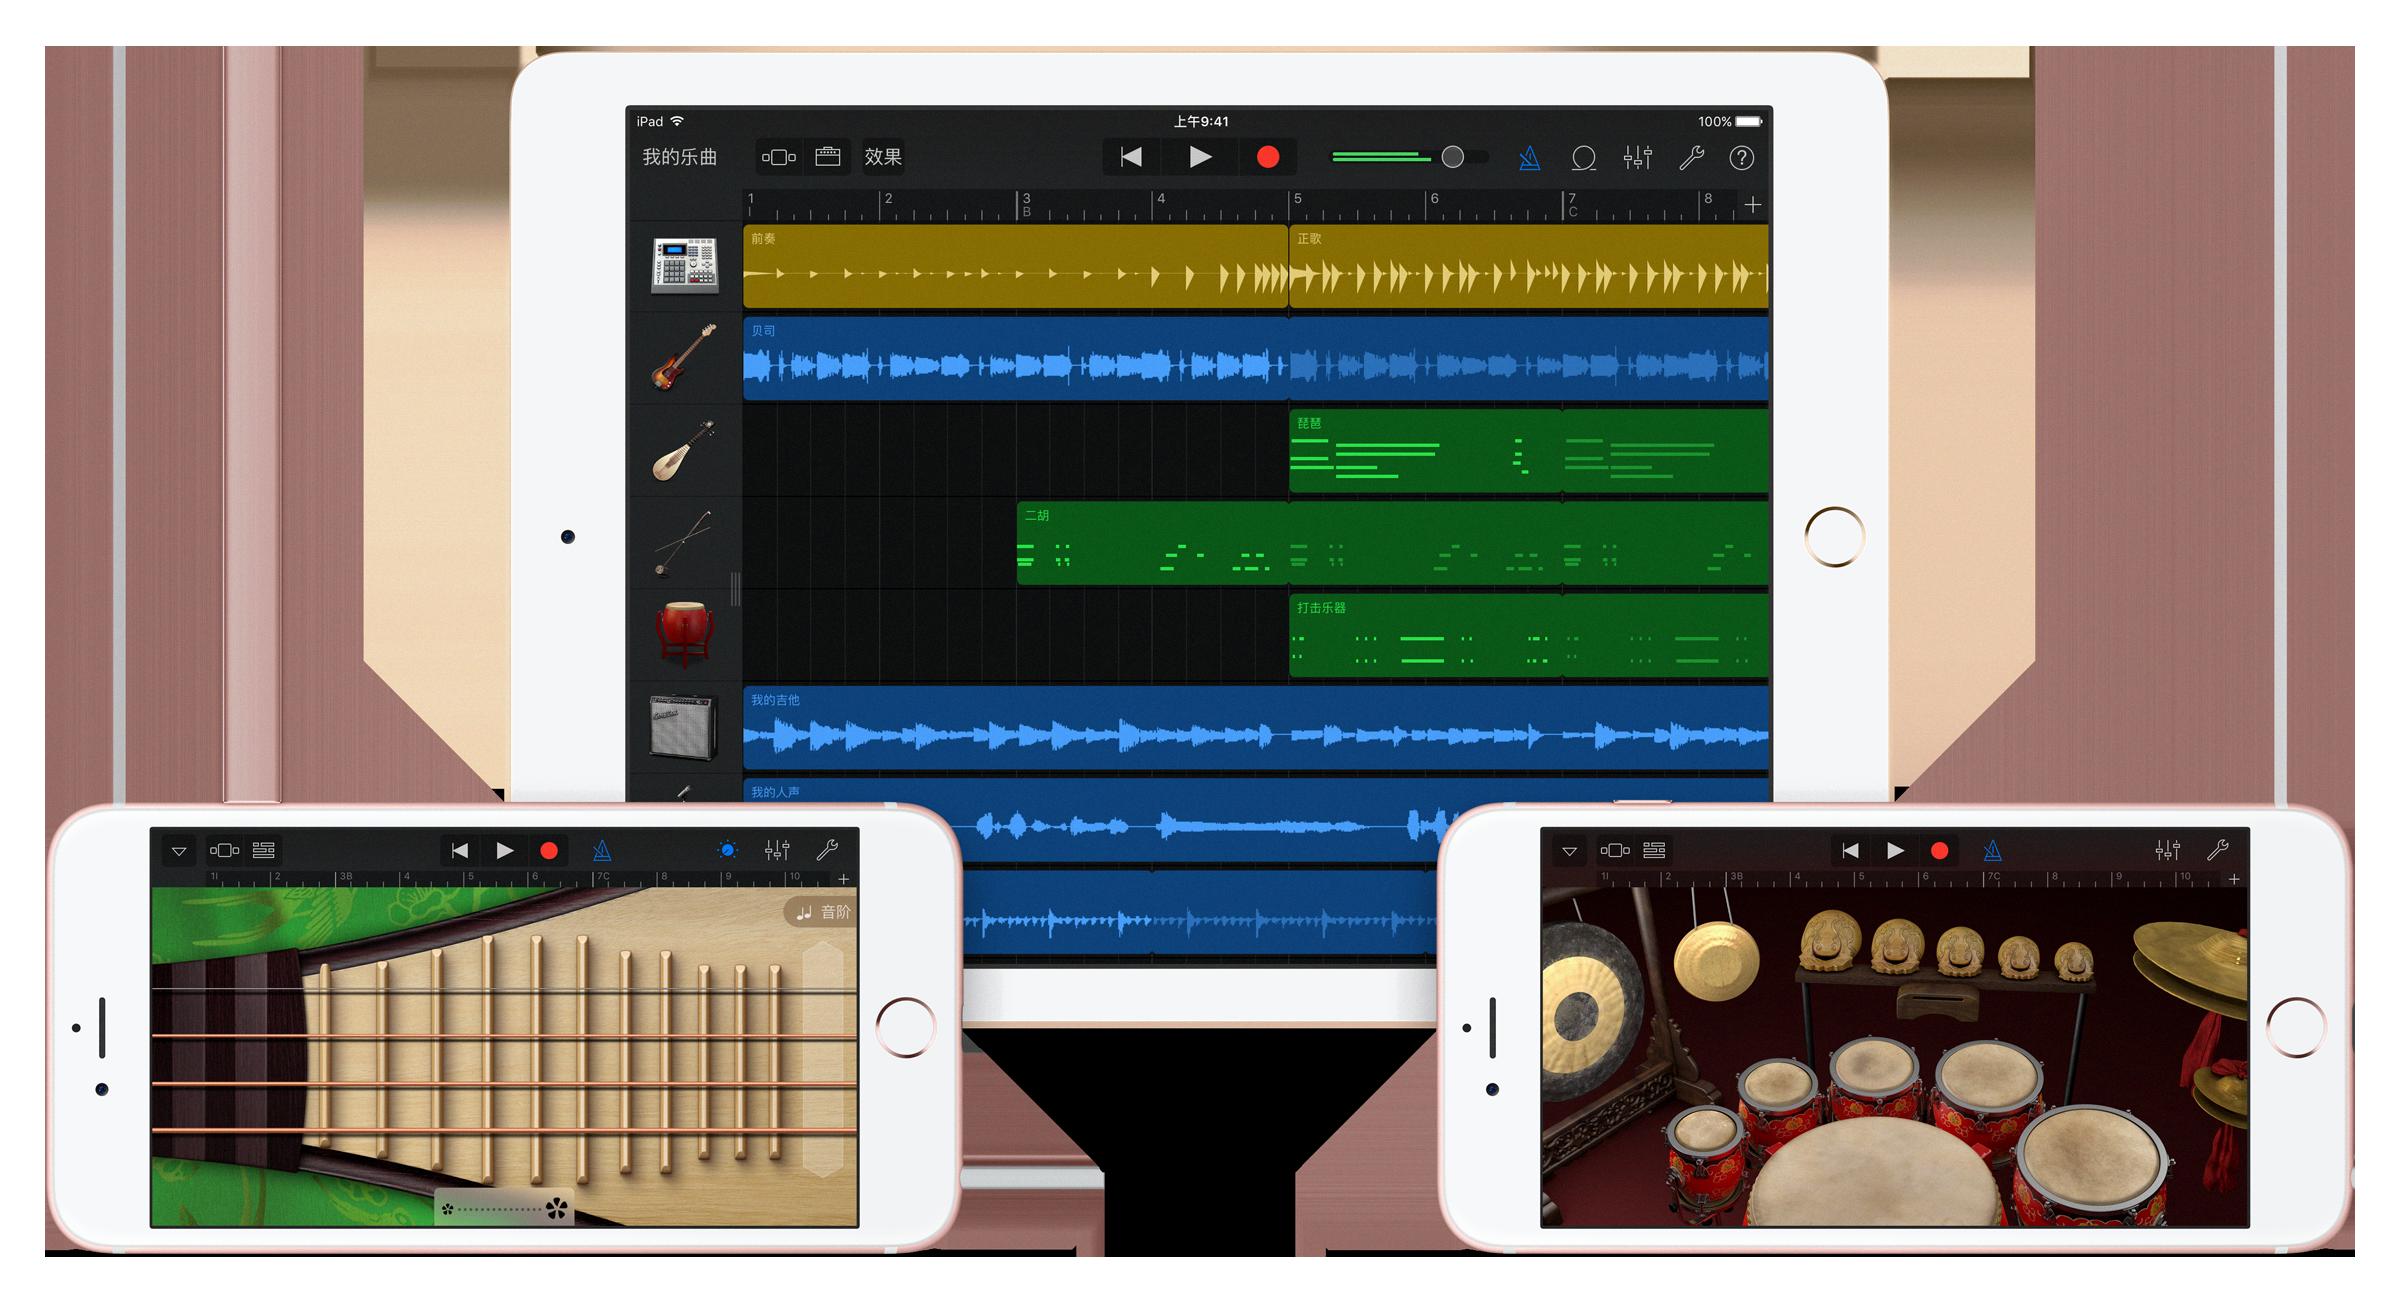Switch view icon on pipa iPhone

coord(224,851)
